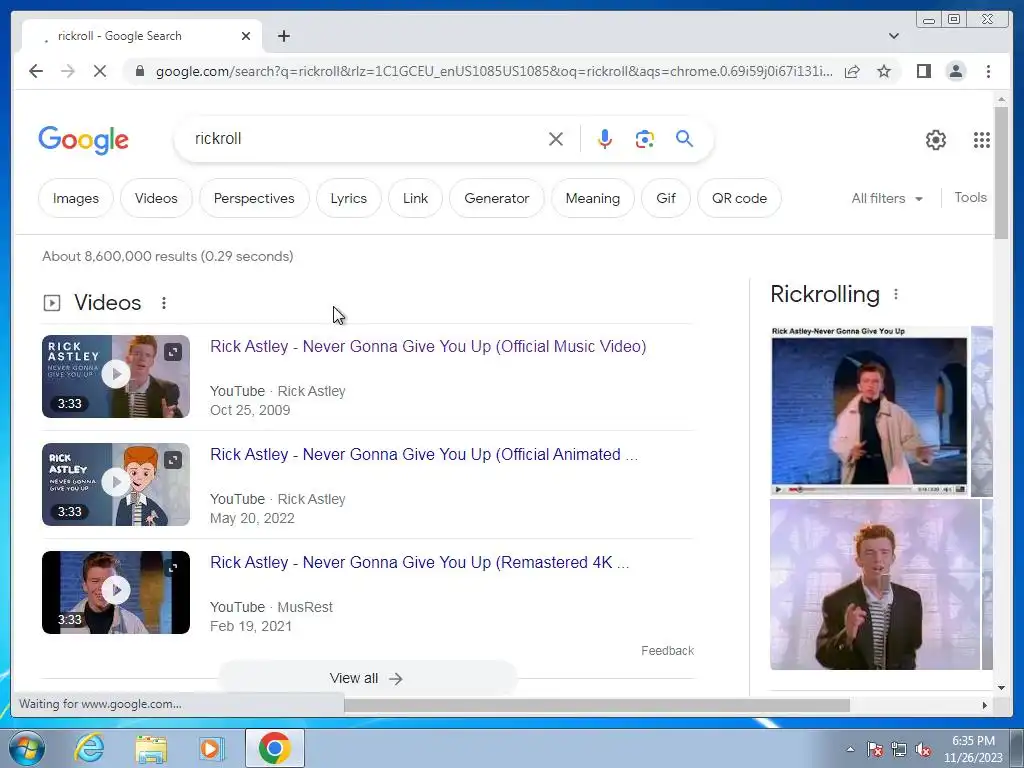The width and height of the screenshot is (1024, 768).
Task: Filter results by Videos
Action: tap(156, 198)
